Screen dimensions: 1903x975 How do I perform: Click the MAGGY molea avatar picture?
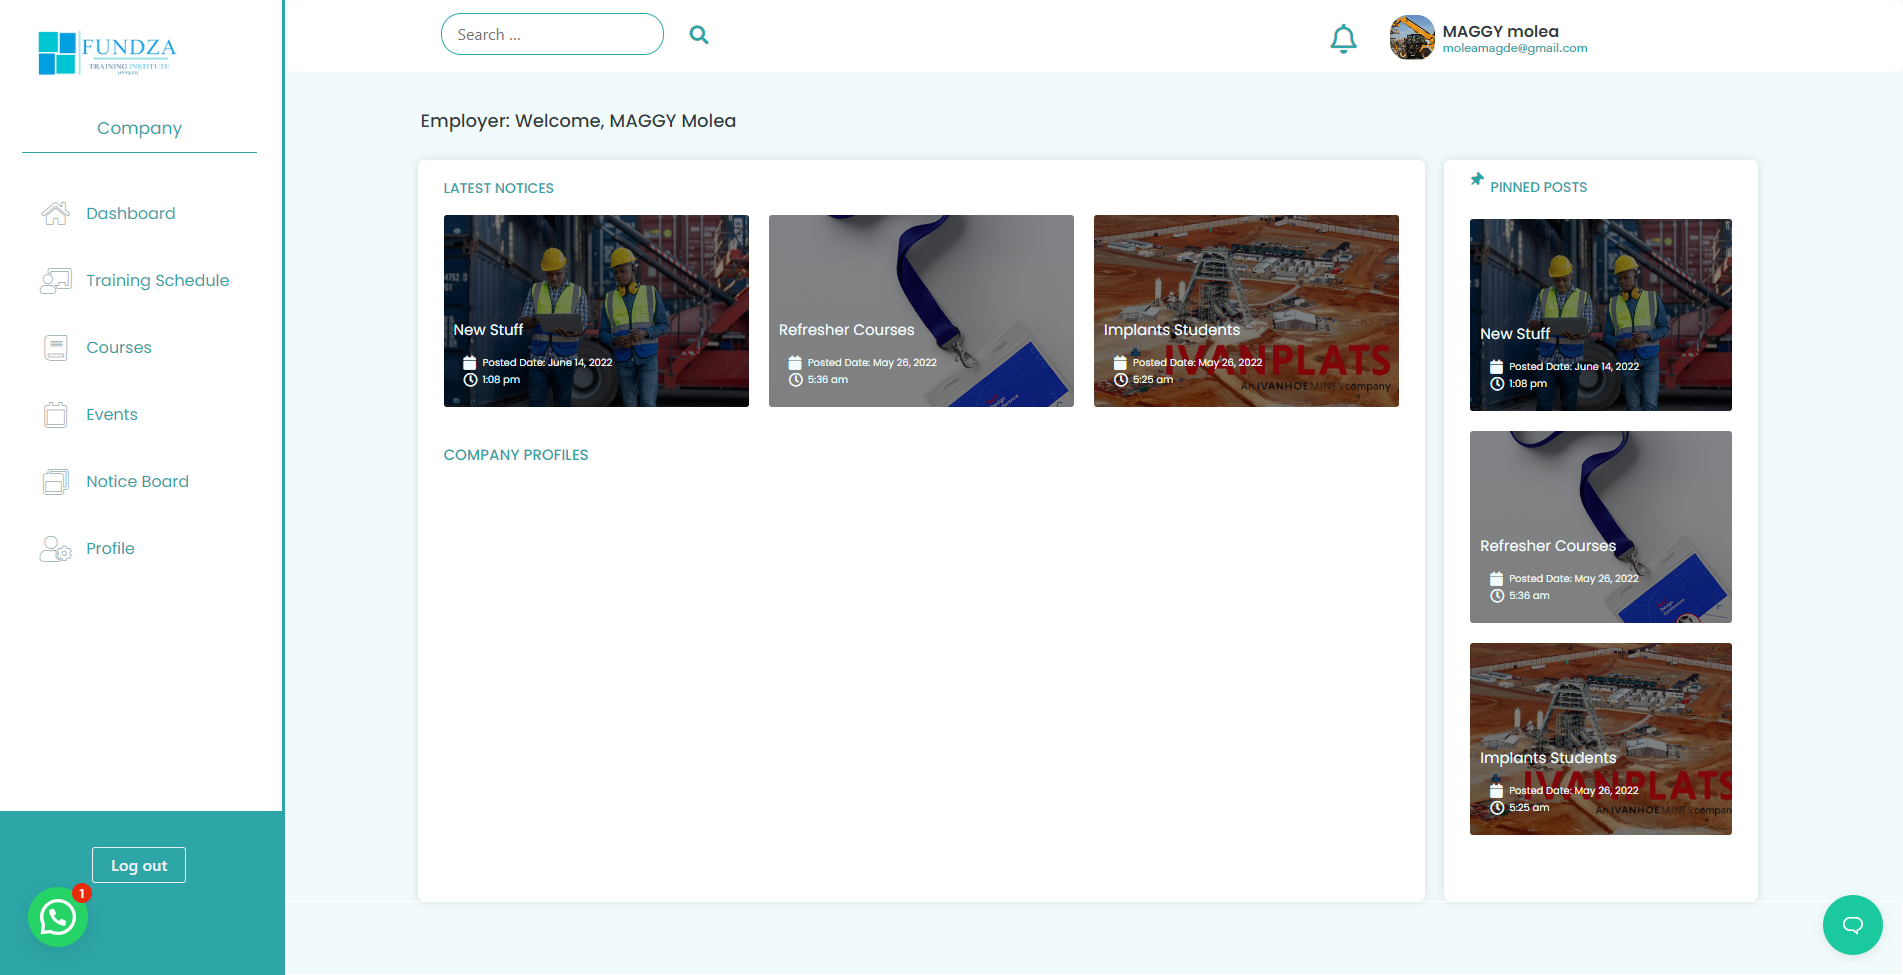[x=1412, y=38]
